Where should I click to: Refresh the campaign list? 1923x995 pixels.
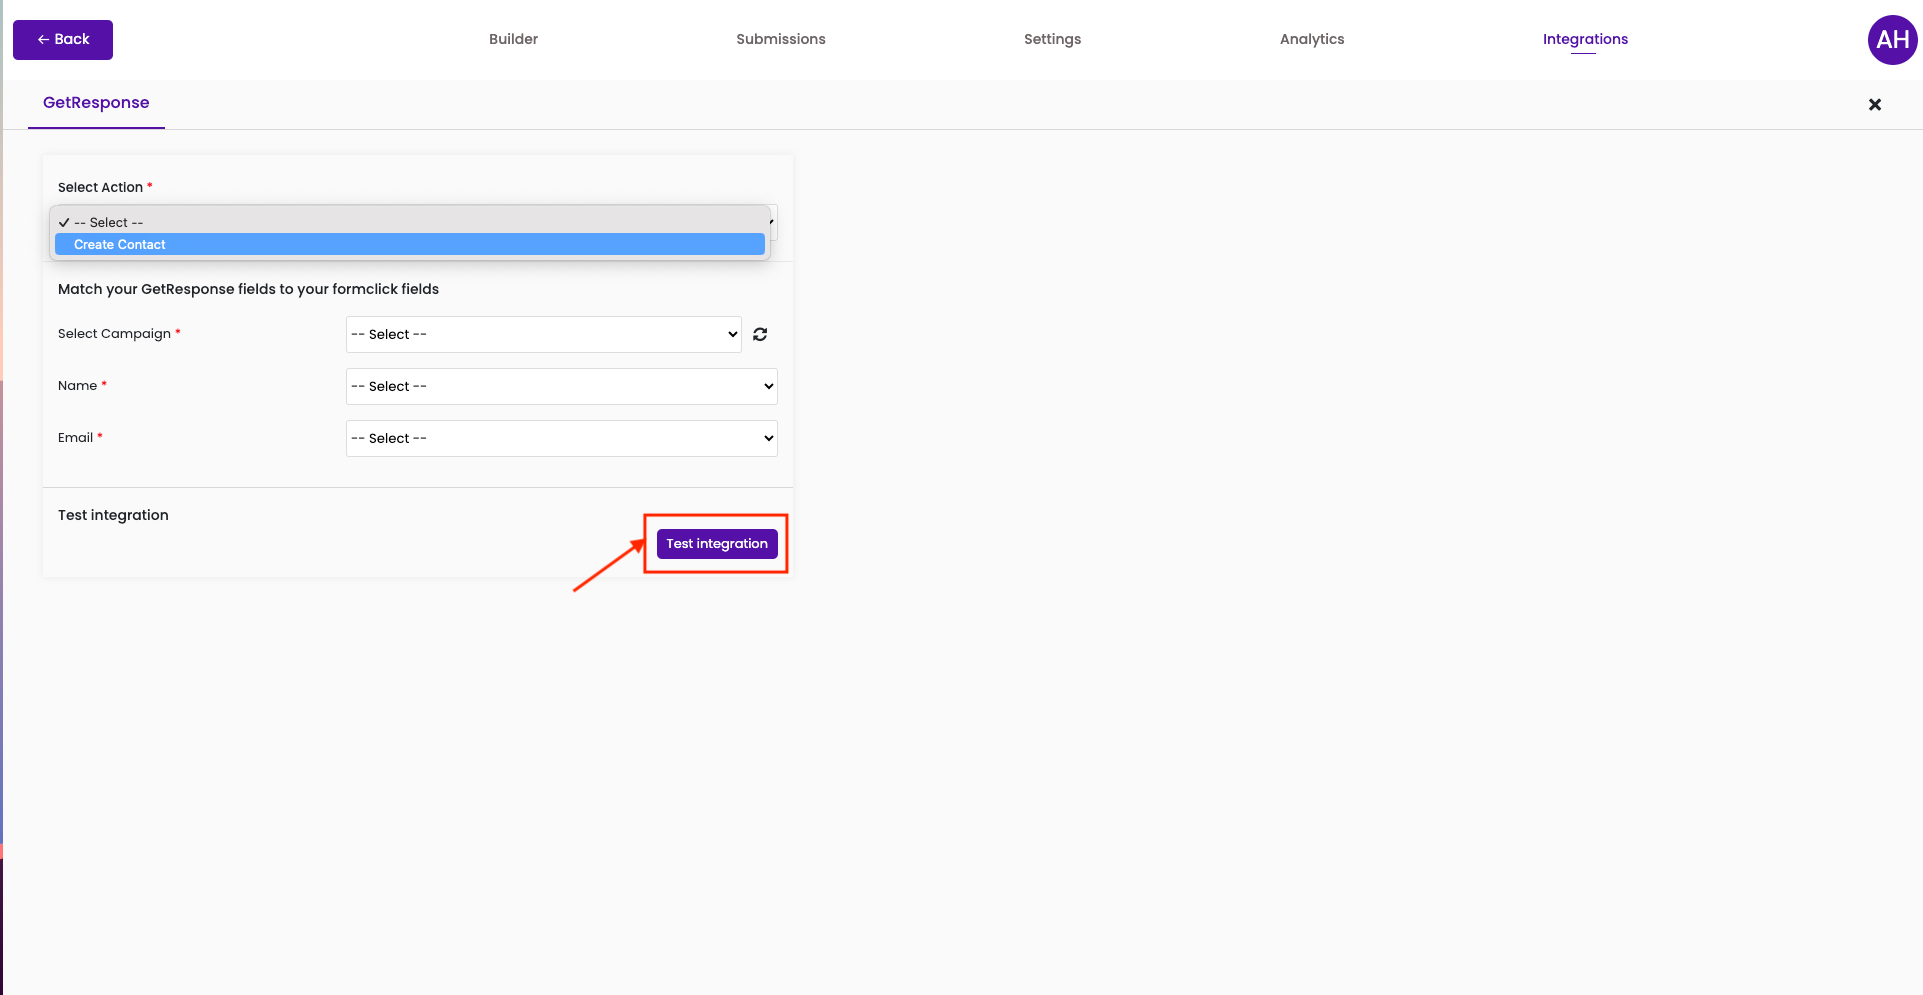click(760, 334)
